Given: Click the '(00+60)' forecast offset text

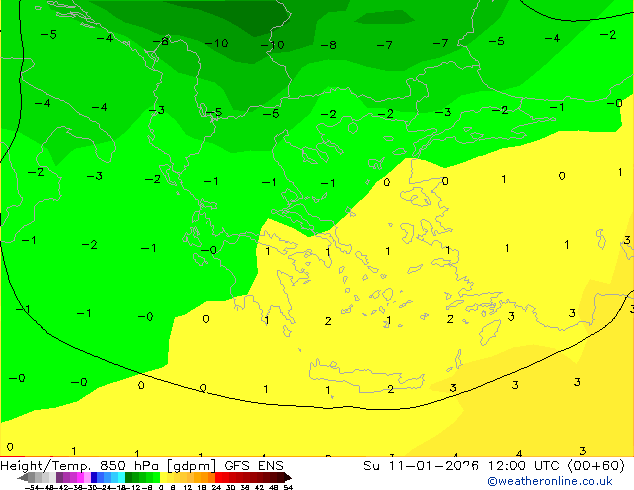Looking at the screenshot, I should click(596, 466).
